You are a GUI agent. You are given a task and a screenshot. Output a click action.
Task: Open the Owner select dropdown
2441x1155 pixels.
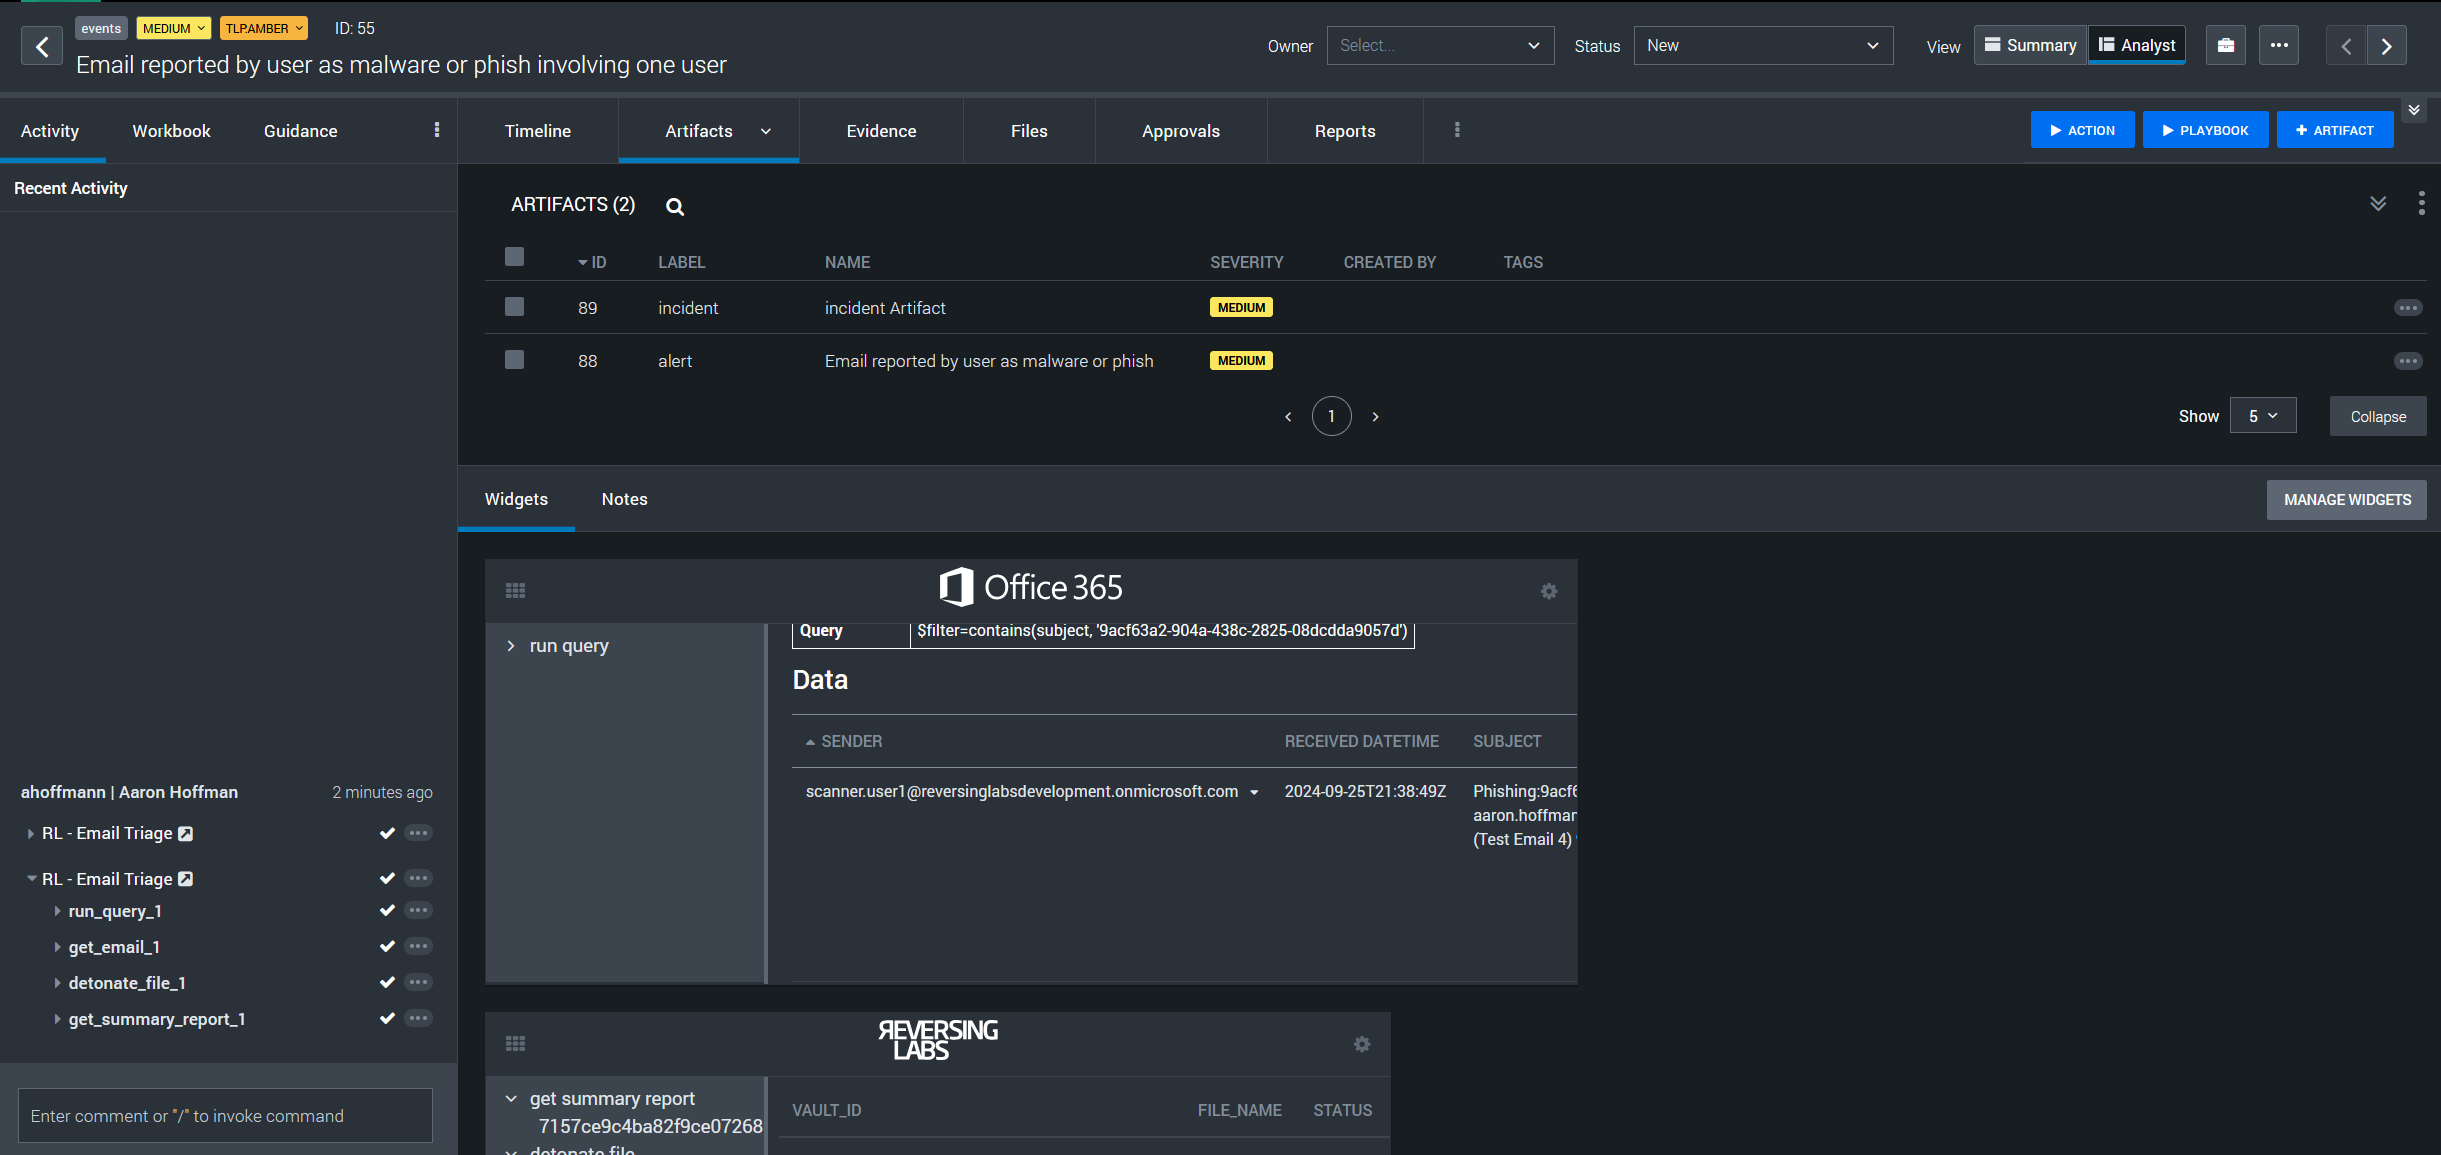(1440, 46)
